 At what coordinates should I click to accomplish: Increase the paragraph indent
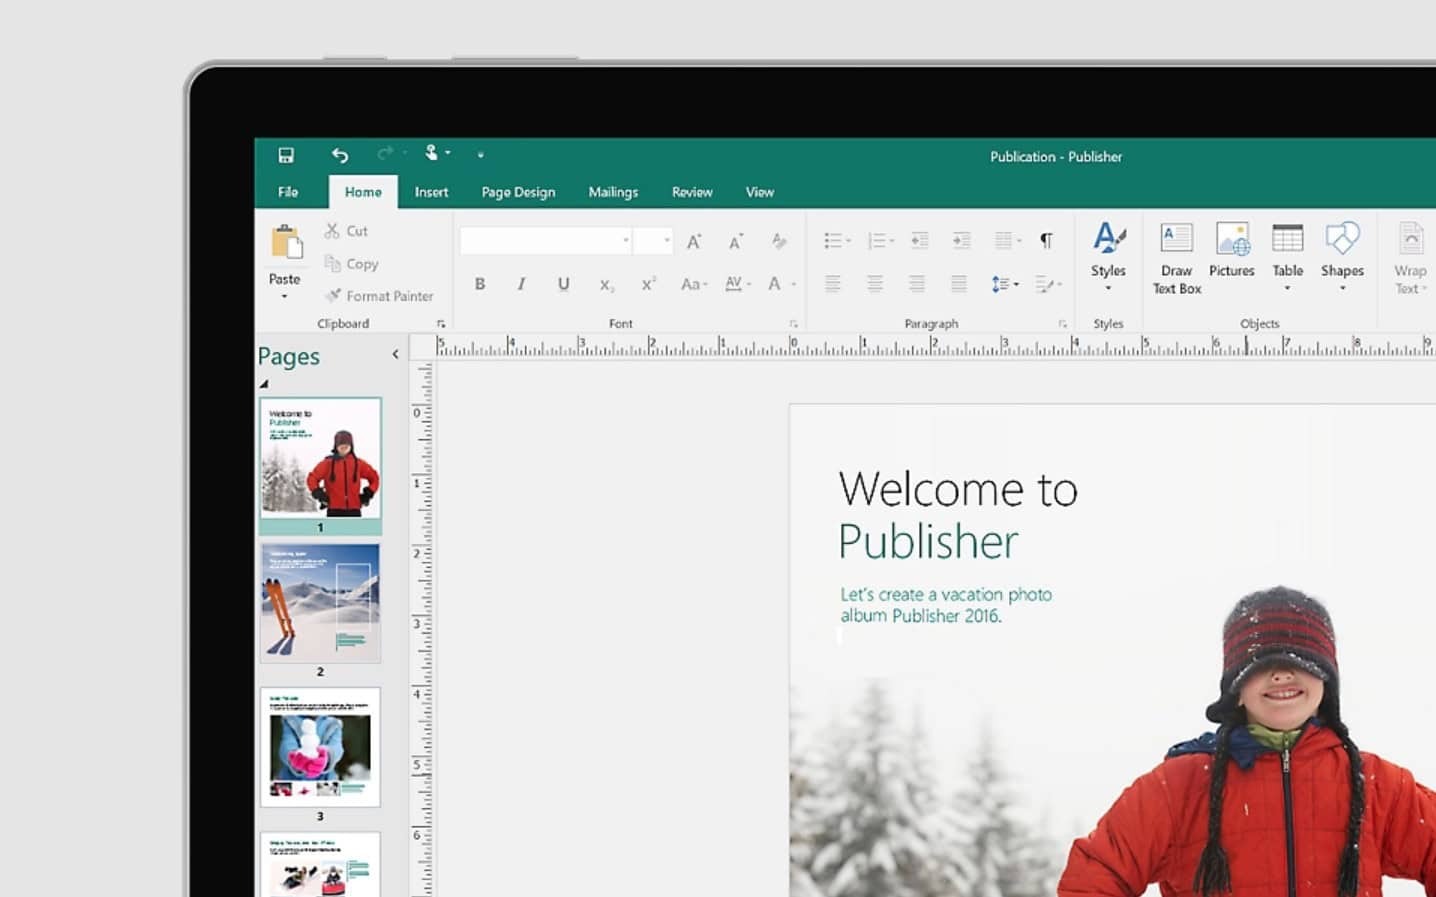962,241
